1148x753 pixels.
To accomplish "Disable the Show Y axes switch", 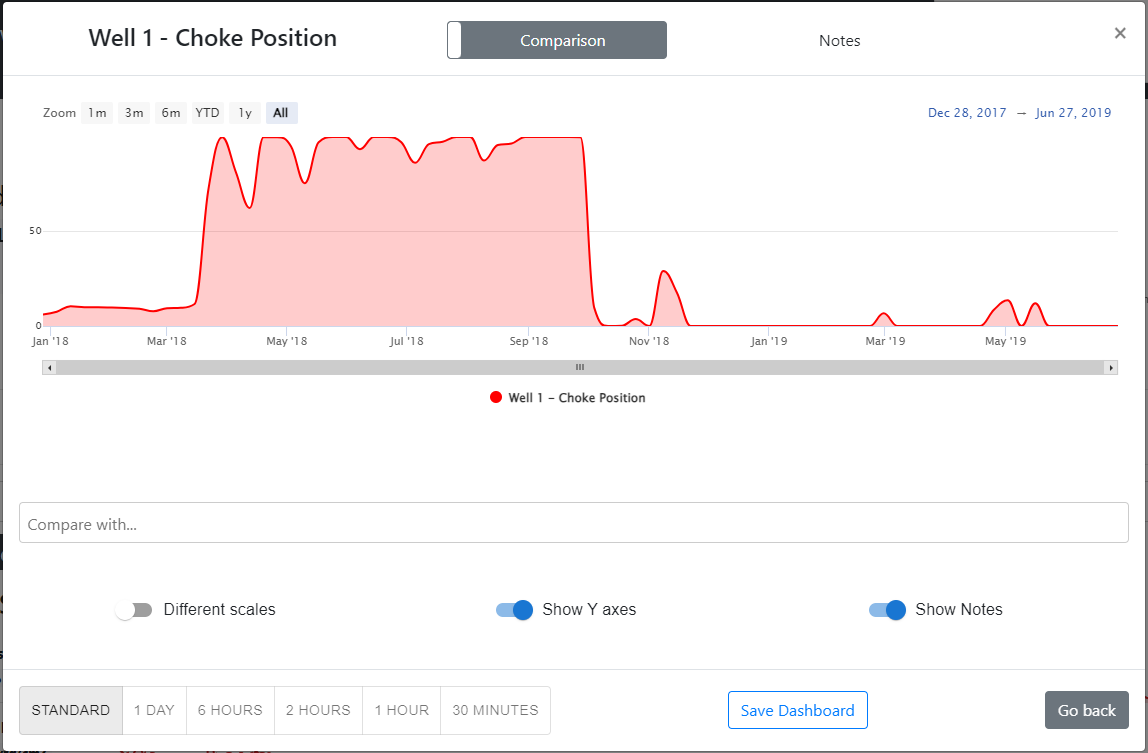I will [x=514, y=610].
